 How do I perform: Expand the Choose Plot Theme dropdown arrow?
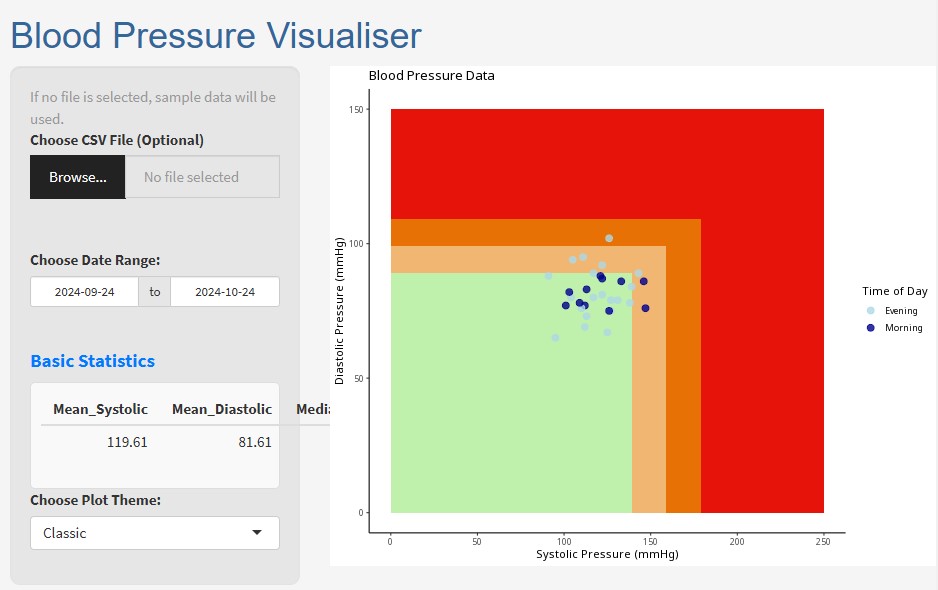tap(257, 533)
